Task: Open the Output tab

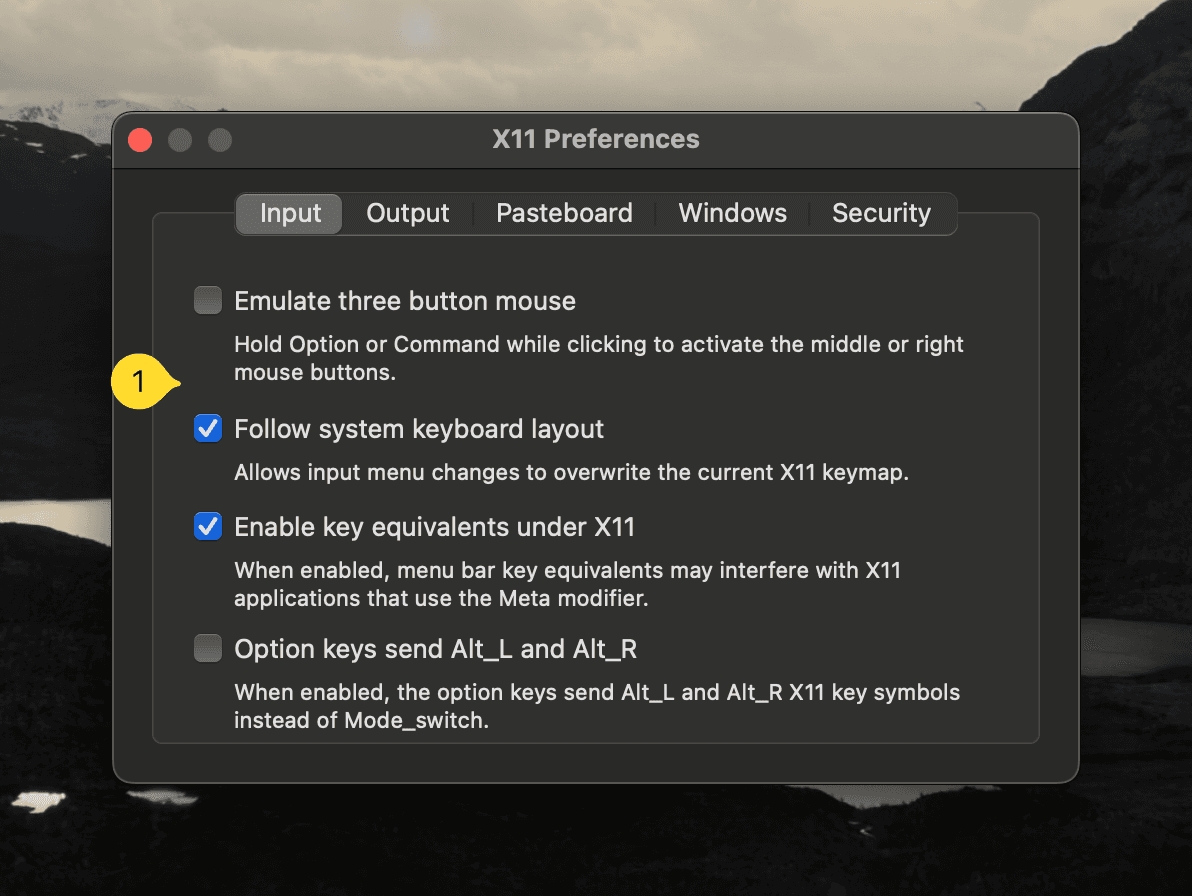Action: tap(407, 214)
